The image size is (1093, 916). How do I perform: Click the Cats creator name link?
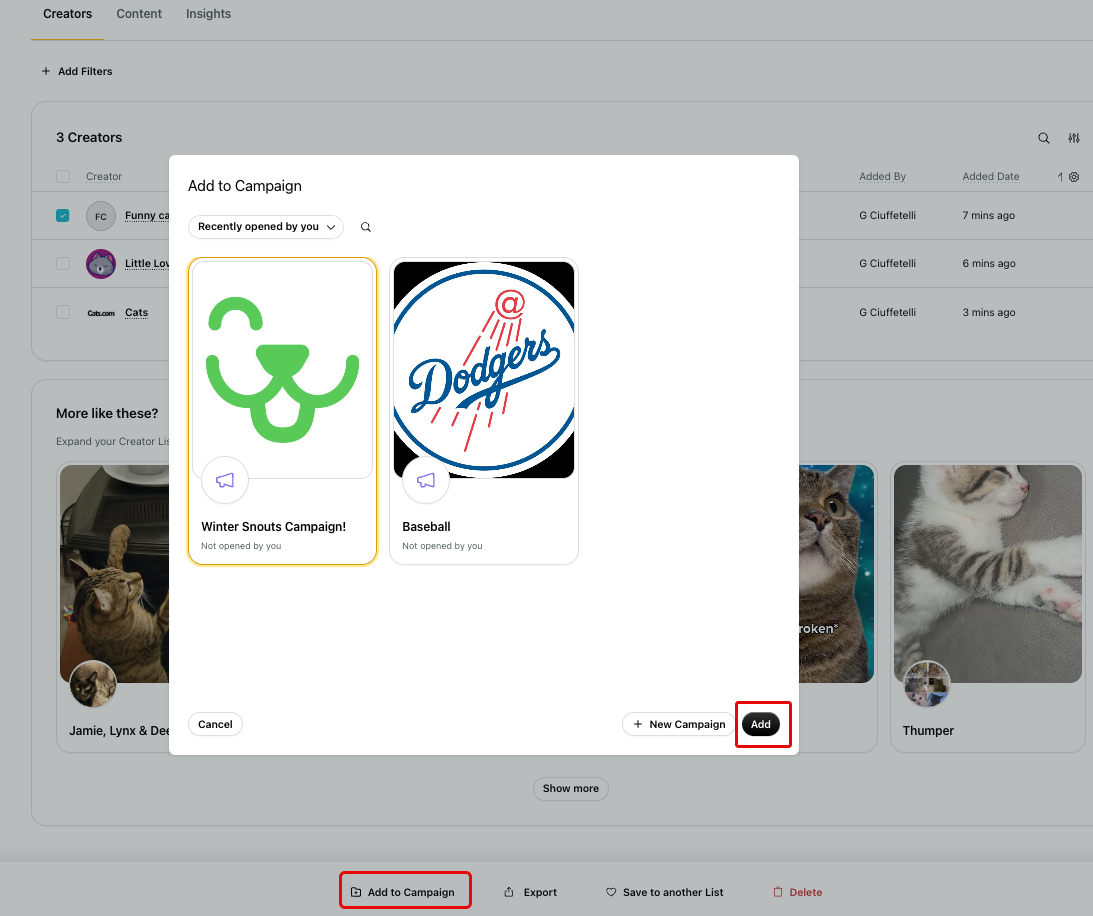(x=137, y=312)
